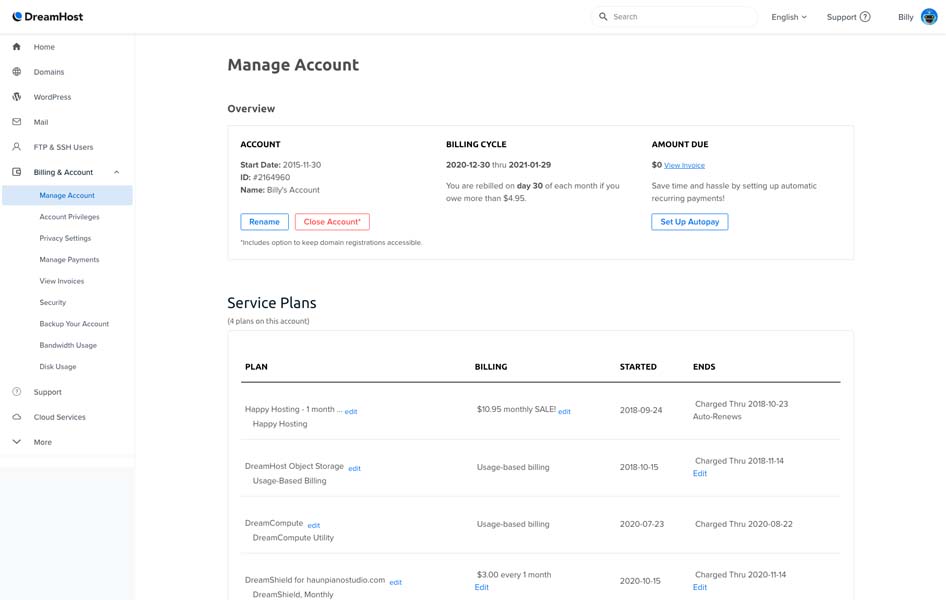Click the Domains globe icon
This screenshot has height=600, width=946.
[17, 72]
